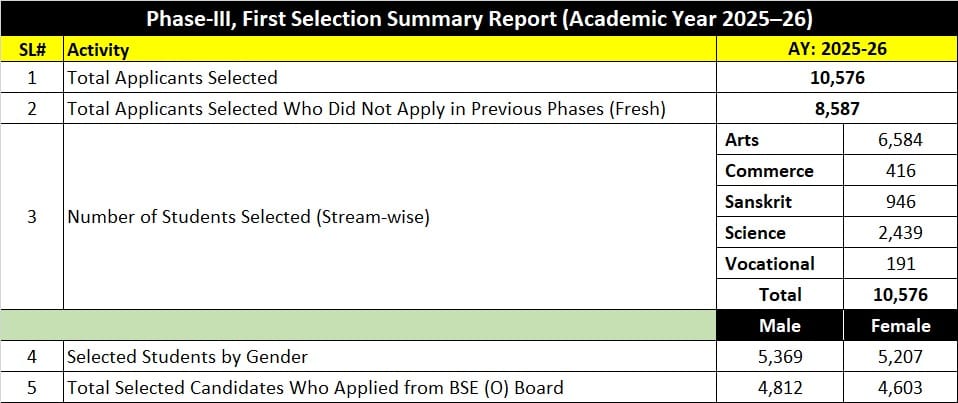The height and width of the screenshot is (403, 958).
Task: Click the 10,576 total applicants value
Action: [837, 77]
